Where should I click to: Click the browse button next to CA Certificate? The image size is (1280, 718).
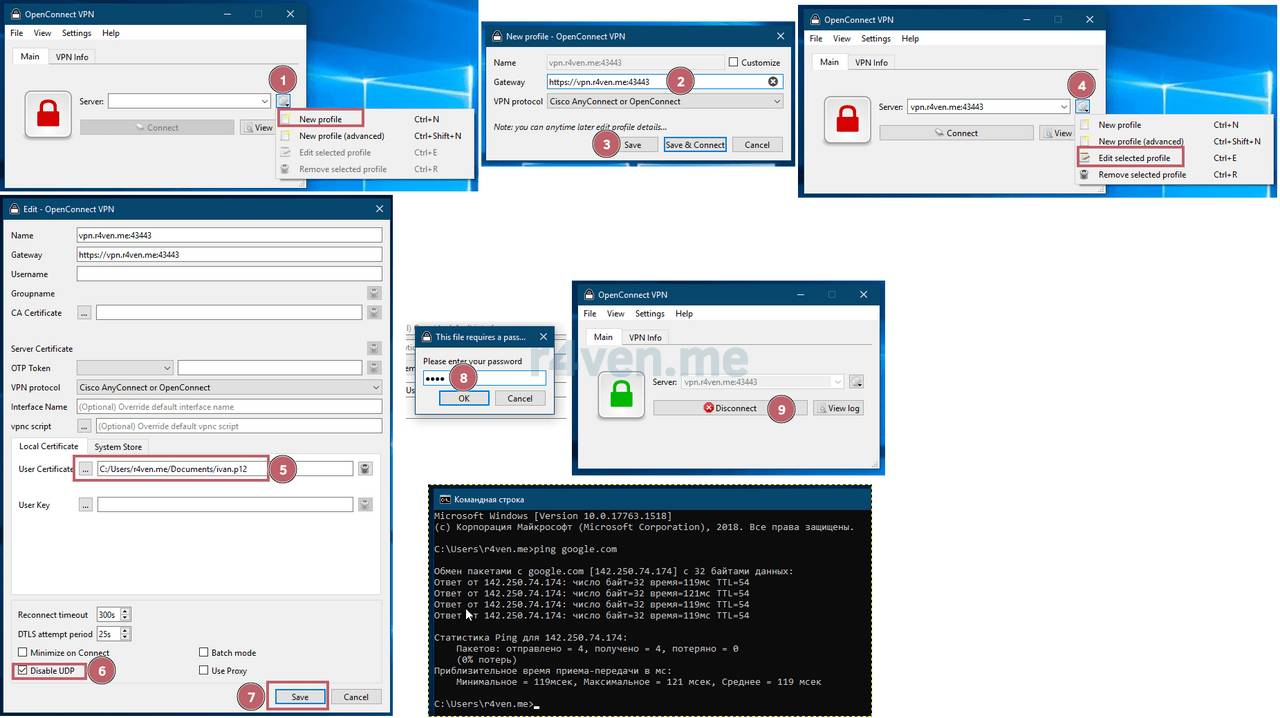click(x=84, y=313)
